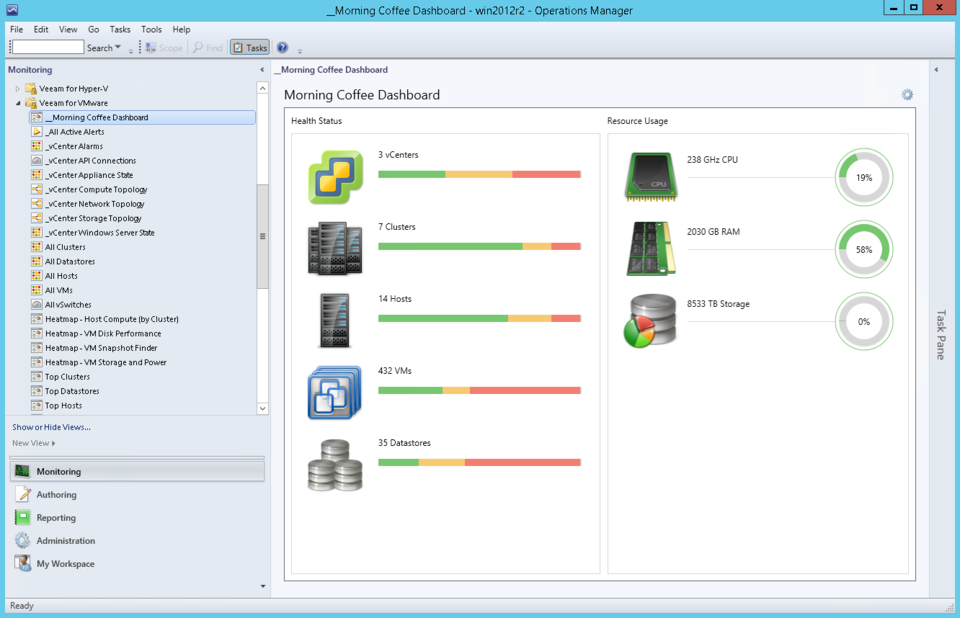
Task: Click the Administration gear icon
Action: point(23,540)
